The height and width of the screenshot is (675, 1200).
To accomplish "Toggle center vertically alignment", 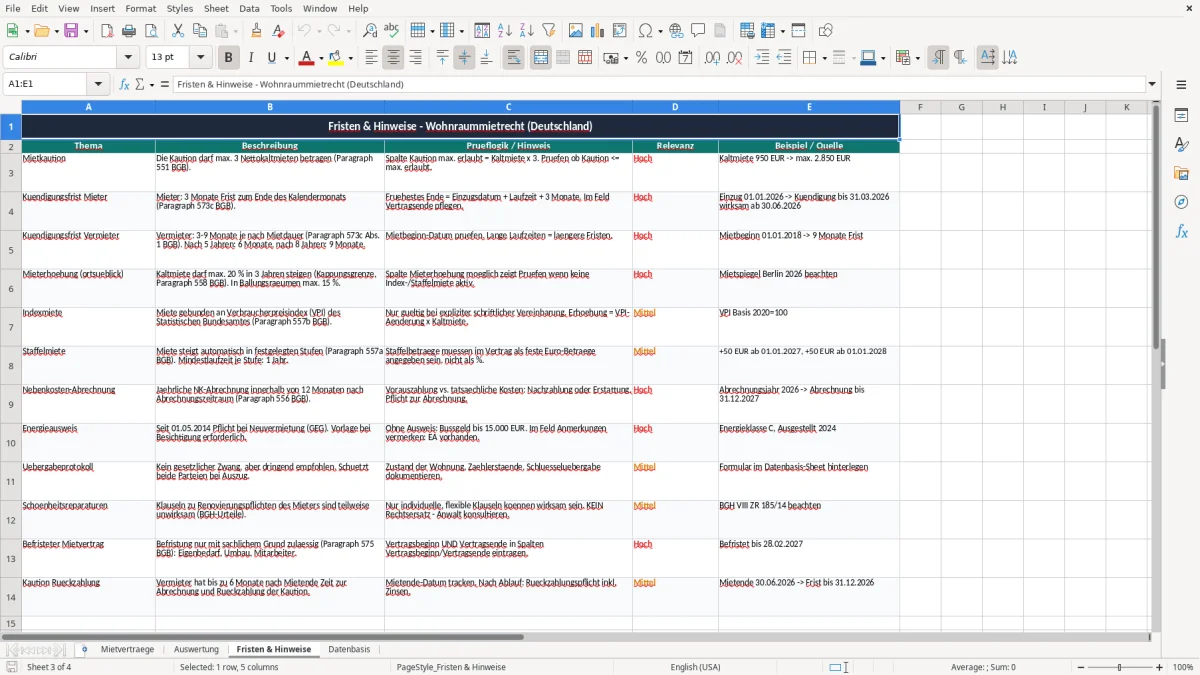I will tap(464, 58).
